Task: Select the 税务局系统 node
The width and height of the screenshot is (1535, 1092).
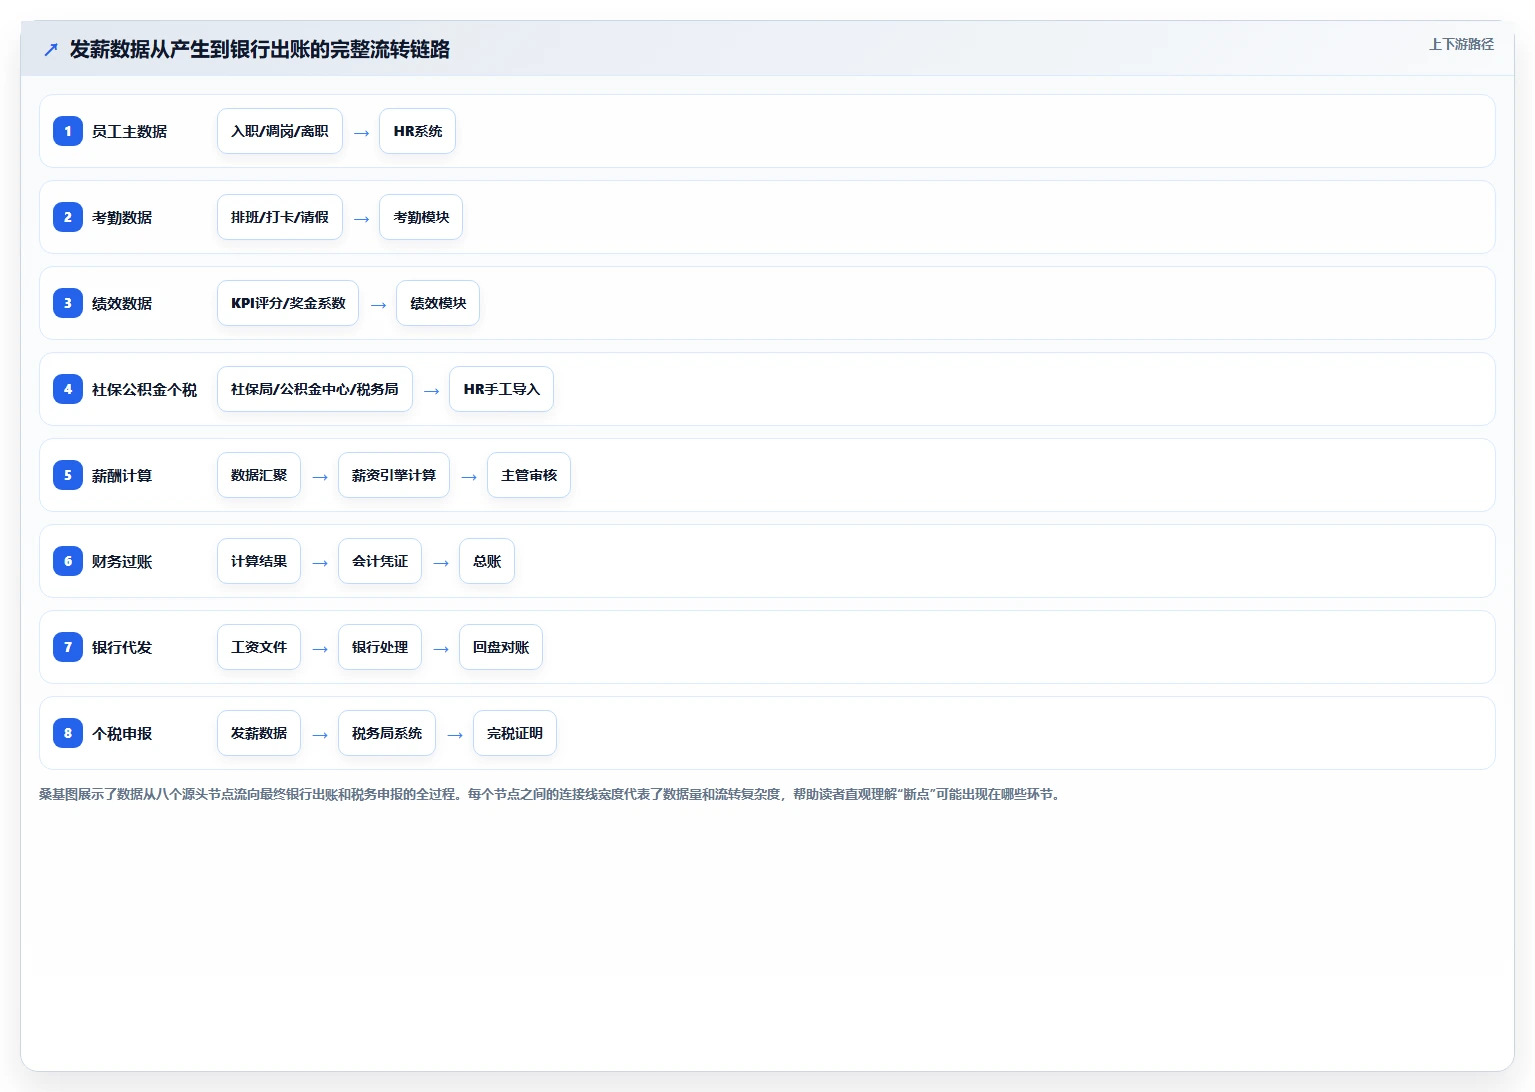Action: (x=387, y=733)
